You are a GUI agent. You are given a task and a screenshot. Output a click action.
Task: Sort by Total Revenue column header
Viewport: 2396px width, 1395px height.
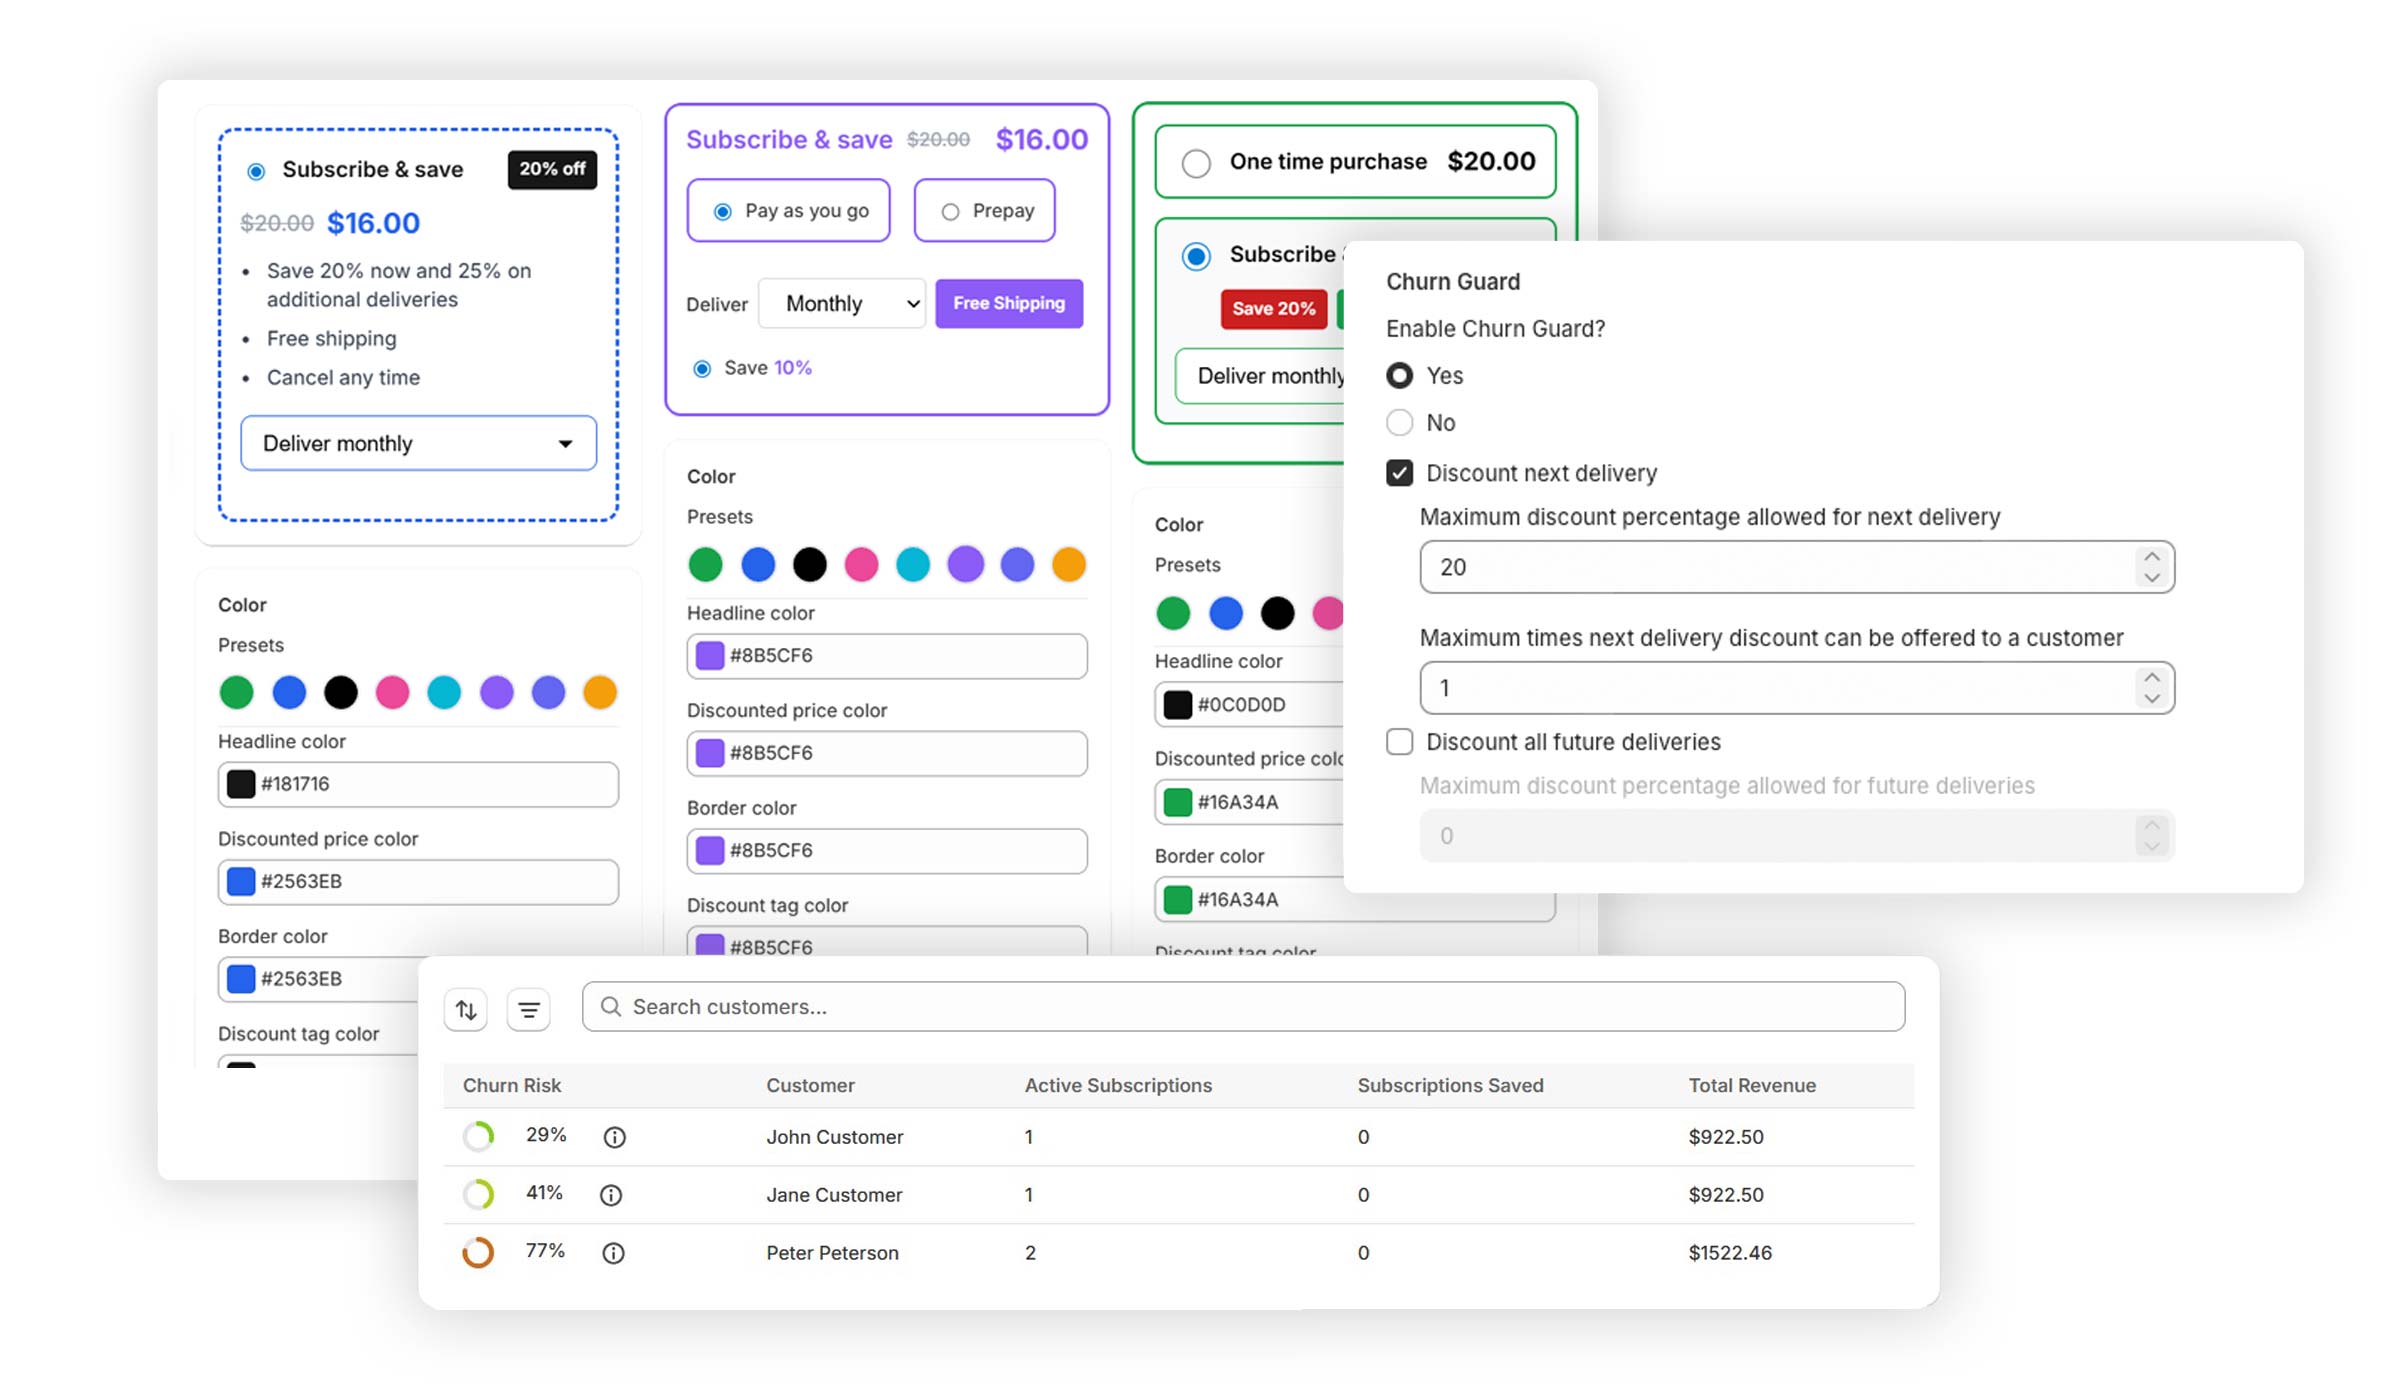pos(1752,1085)
